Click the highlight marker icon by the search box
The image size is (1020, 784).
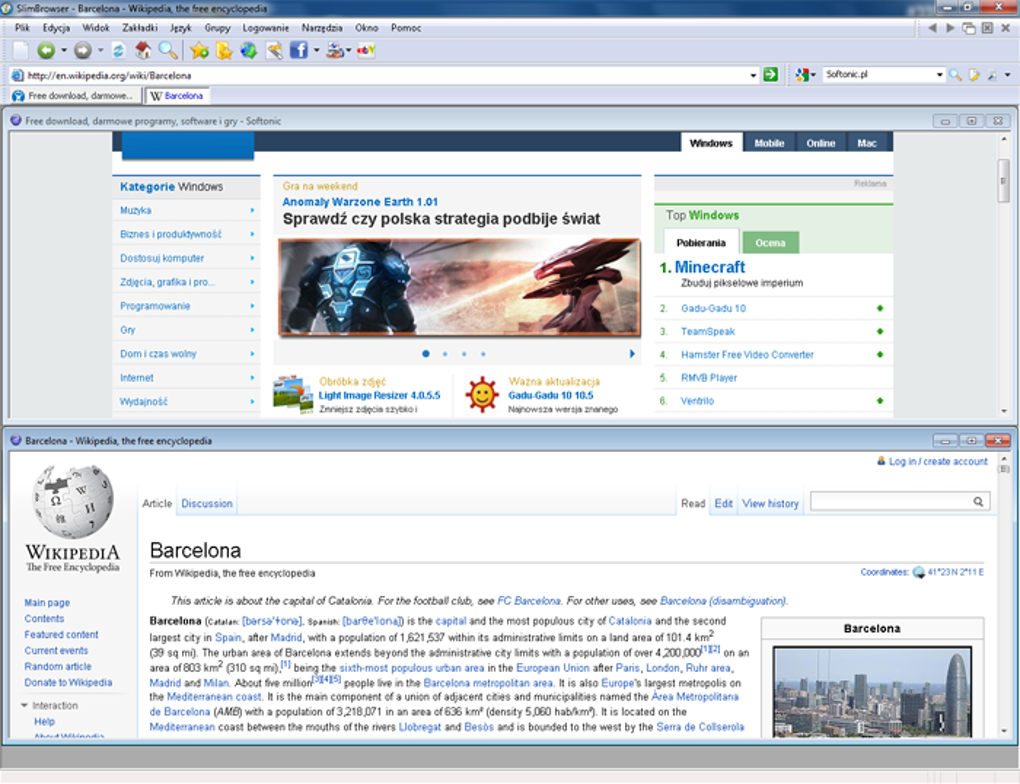click(974, 75)
